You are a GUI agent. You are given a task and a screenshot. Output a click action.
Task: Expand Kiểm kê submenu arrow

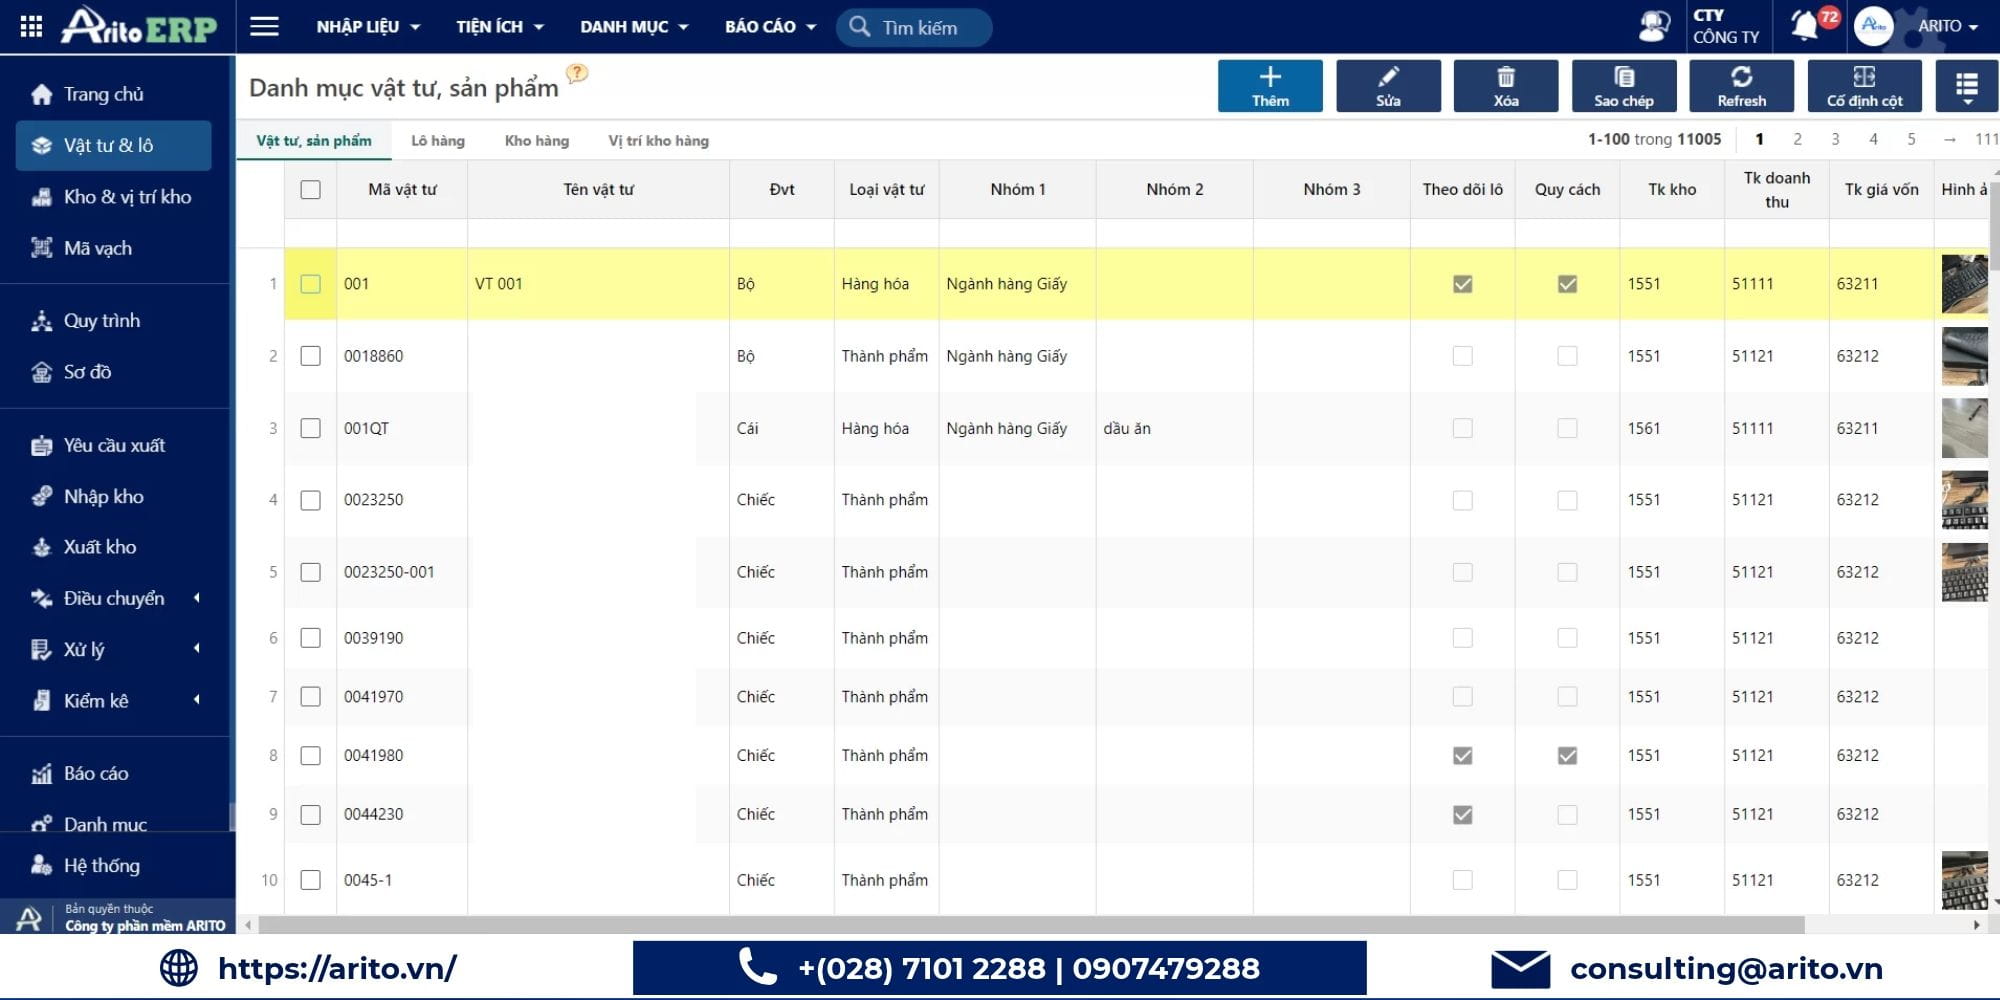click(197, 700)
